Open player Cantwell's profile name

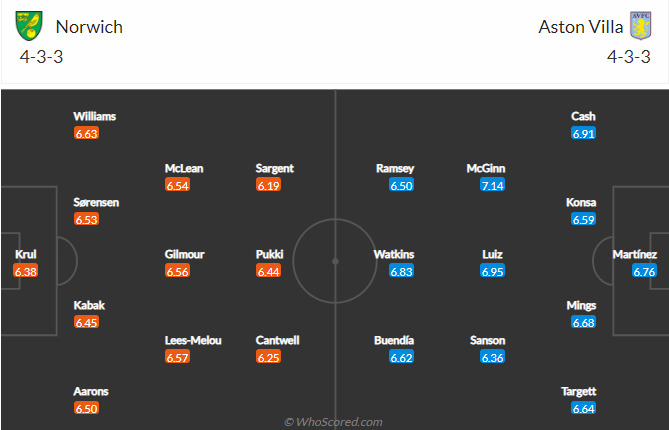coord(277,340)
